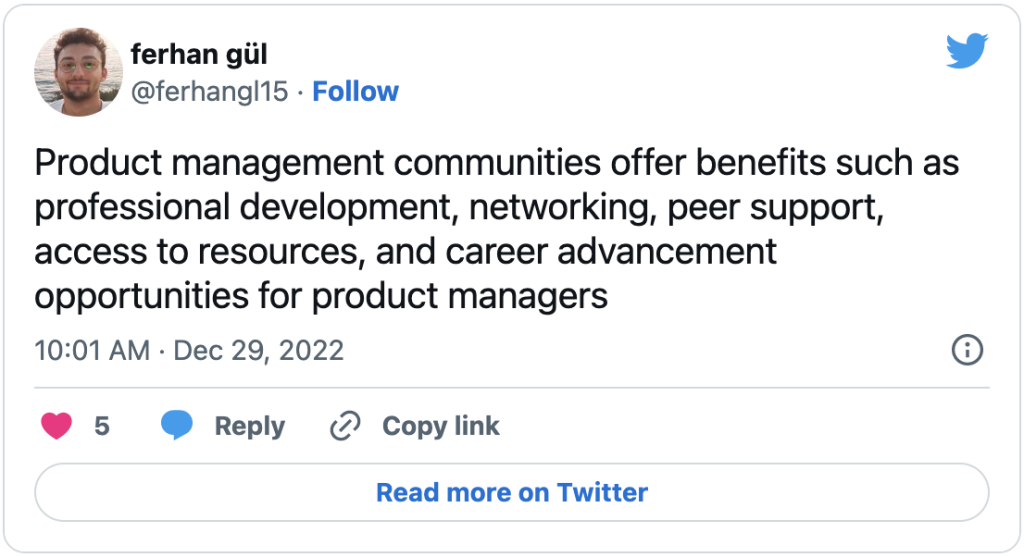Click the display name ferhan gül
Screen dimensions: 1024x557
coord(199,54)
